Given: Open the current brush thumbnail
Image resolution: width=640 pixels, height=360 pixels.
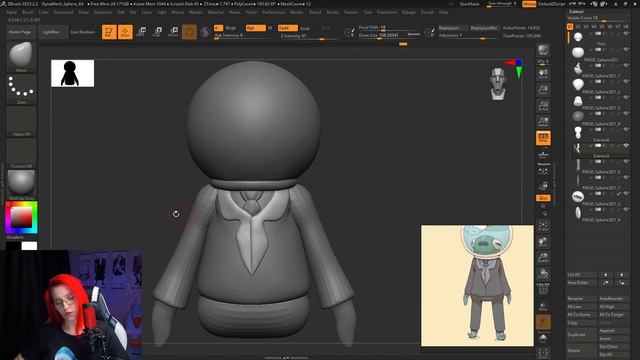Looking at the screenshot, I should [x=21, y=56].
